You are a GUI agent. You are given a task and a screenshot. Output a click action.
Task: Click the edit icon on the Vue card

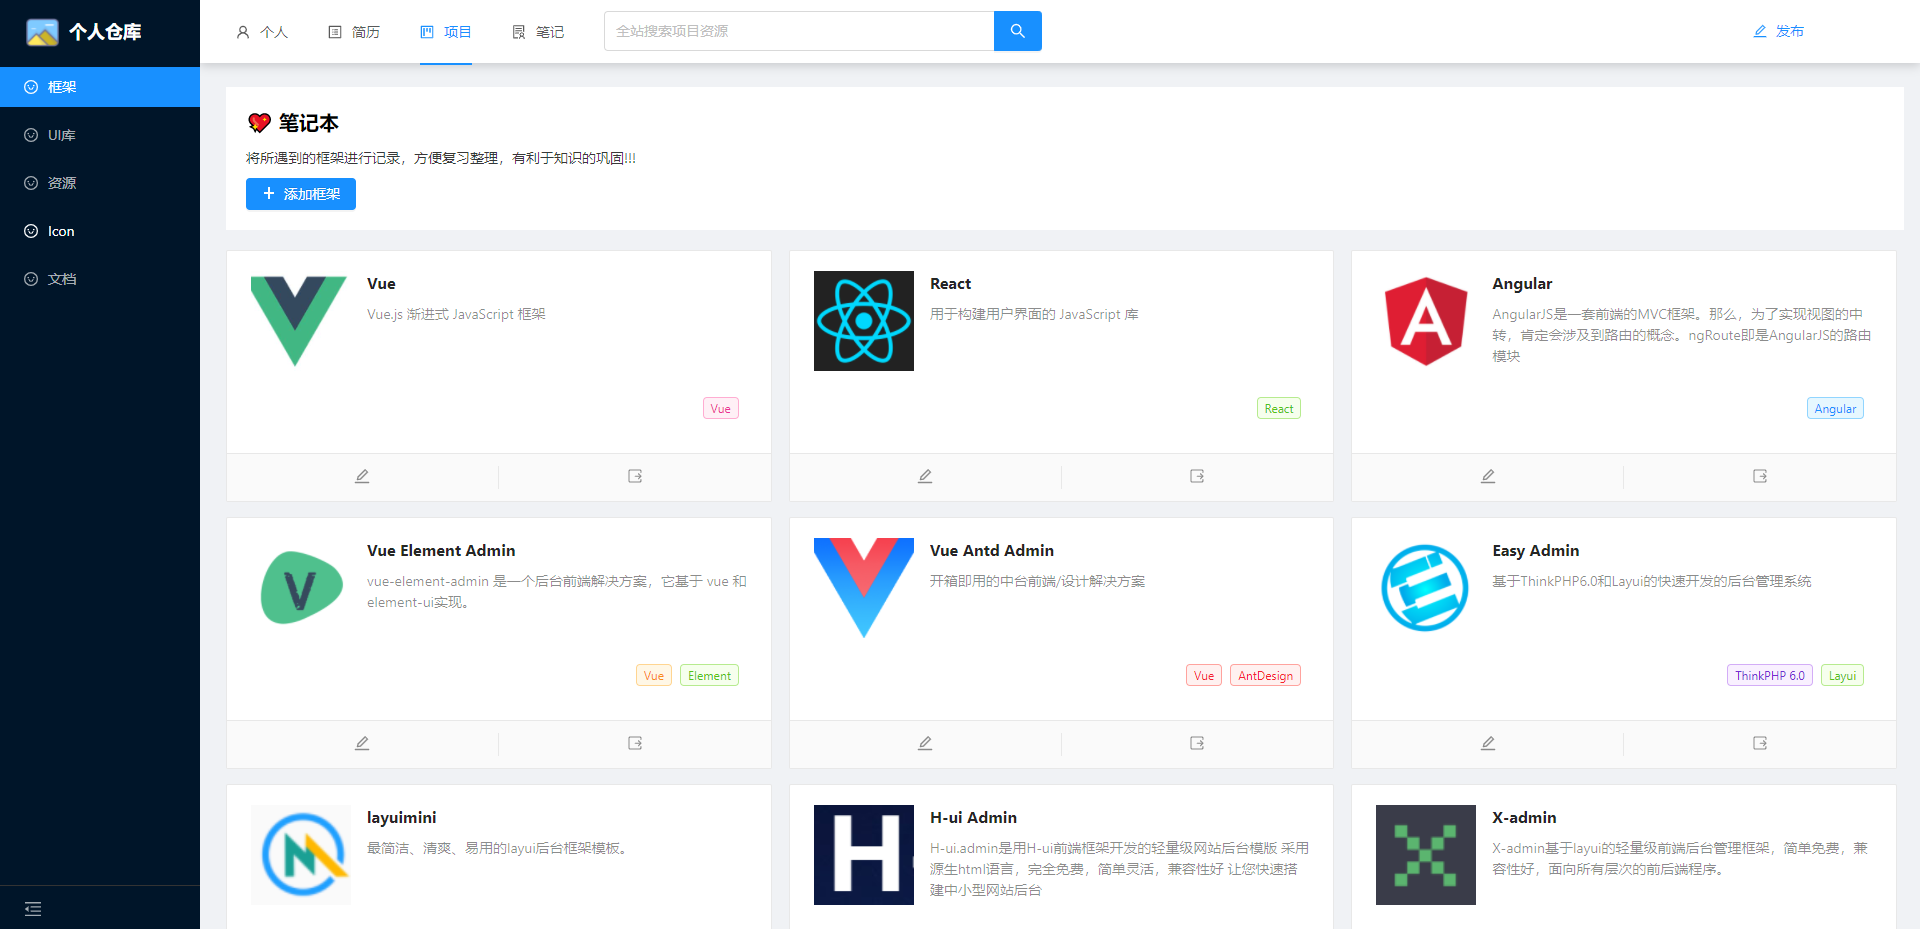(x=362, y=476)
